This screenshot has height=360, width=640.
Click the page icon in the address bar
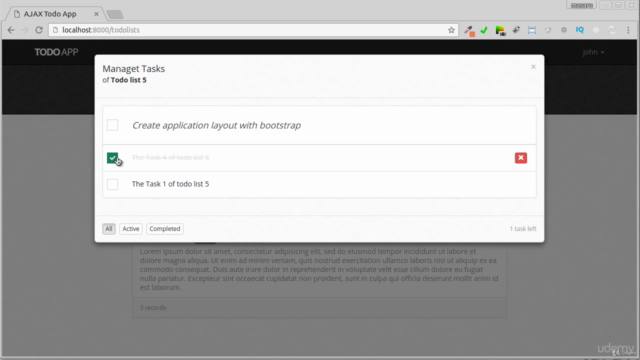tap(56, 30)
